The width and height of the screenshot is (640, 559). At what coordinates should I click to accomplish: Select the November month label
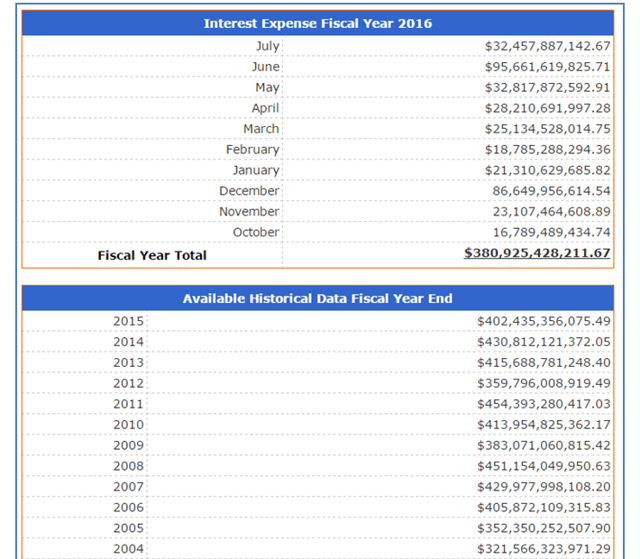click(249, 212)
